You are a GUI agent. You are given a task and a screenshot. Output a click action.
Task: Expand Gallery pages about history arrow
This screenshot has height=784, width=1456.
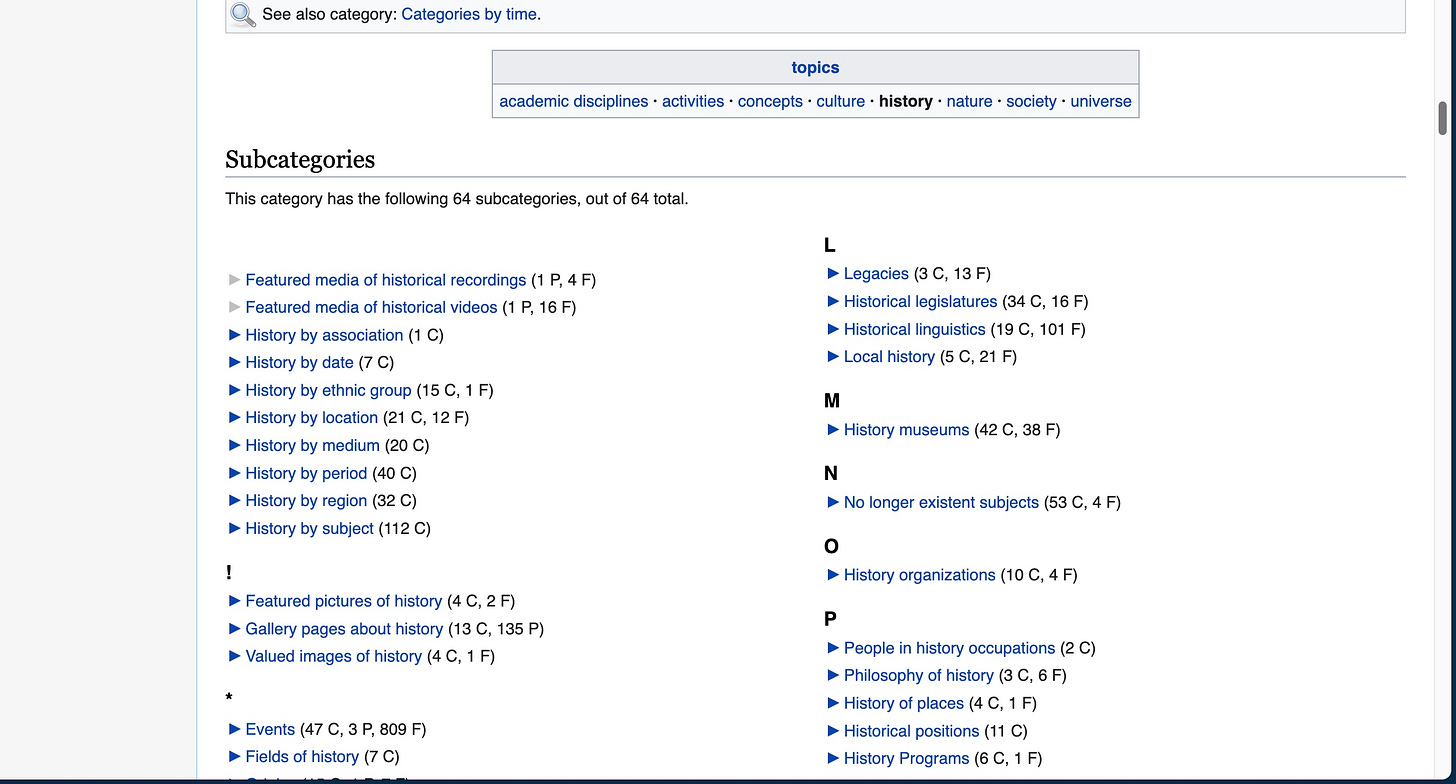click(x=235, y=629)
